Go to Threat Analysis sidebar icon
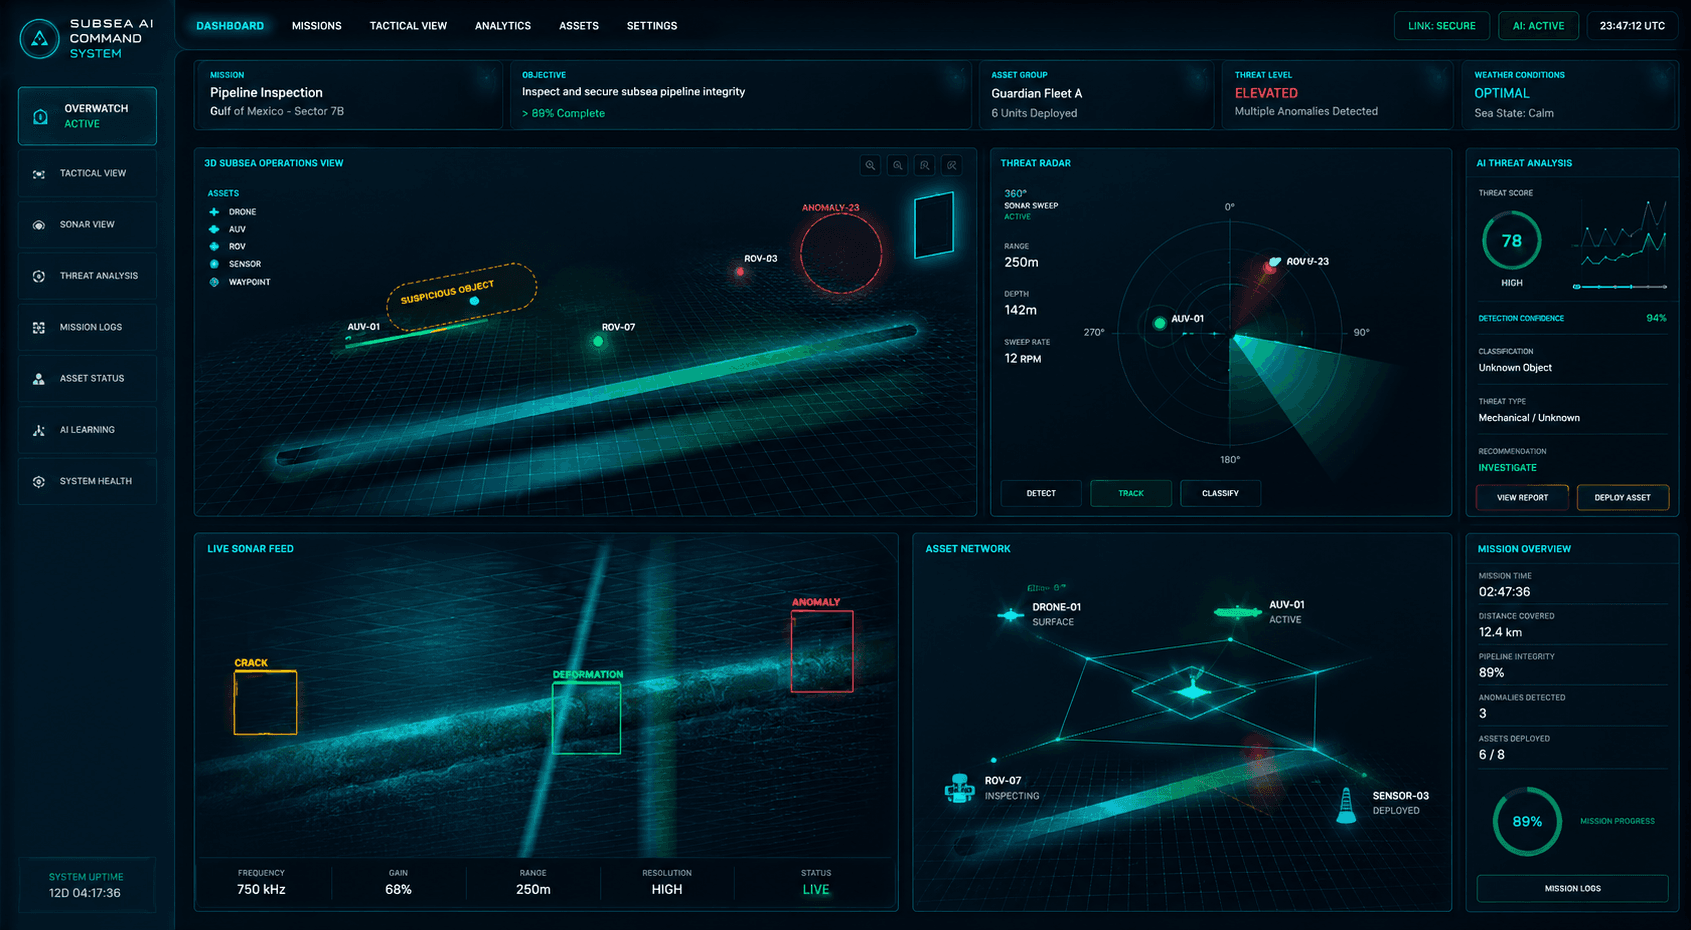 click(x=39, y=276)
